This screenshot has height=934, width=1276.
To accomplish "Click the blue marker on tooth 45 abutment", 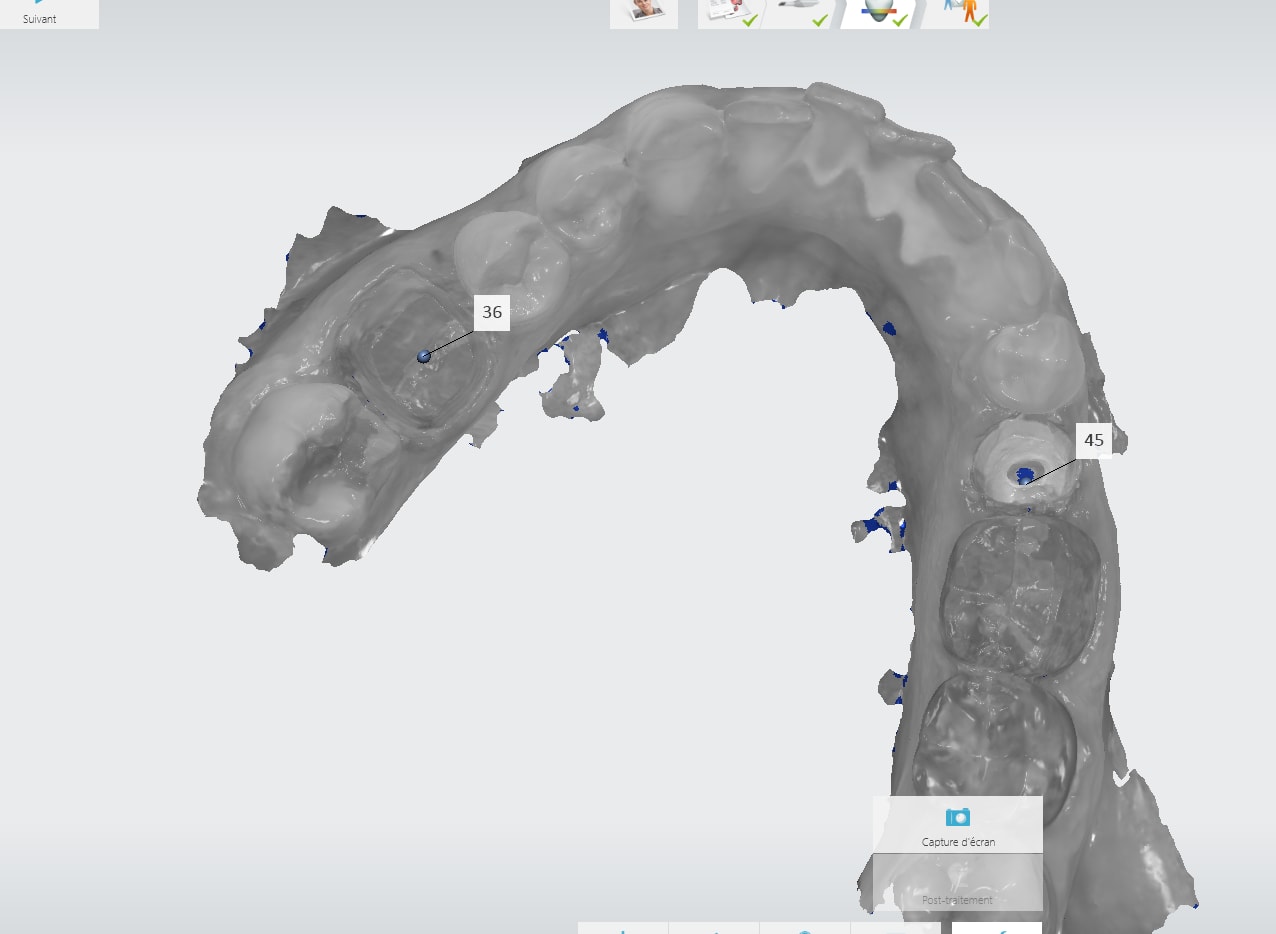I will click(x=1024, y=477).
